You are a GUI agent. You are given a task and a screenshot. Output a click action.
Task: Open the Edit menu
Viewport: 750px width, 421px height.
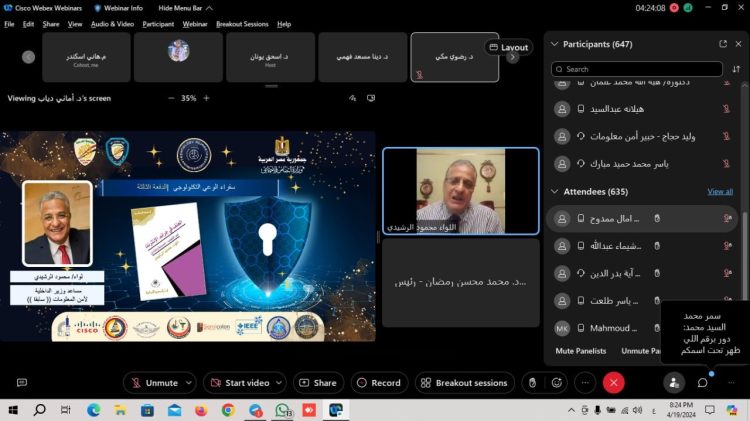[x=28, y=24]
